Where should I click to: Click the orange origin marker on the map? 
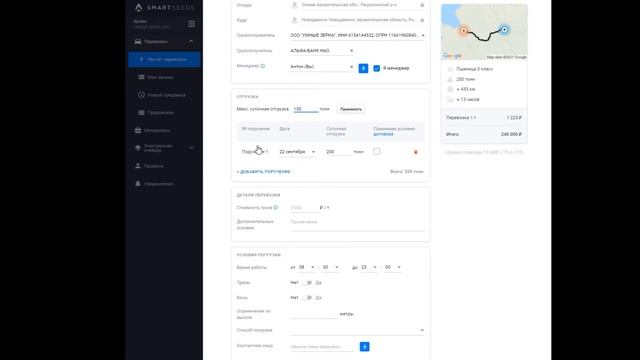point(464,31)
